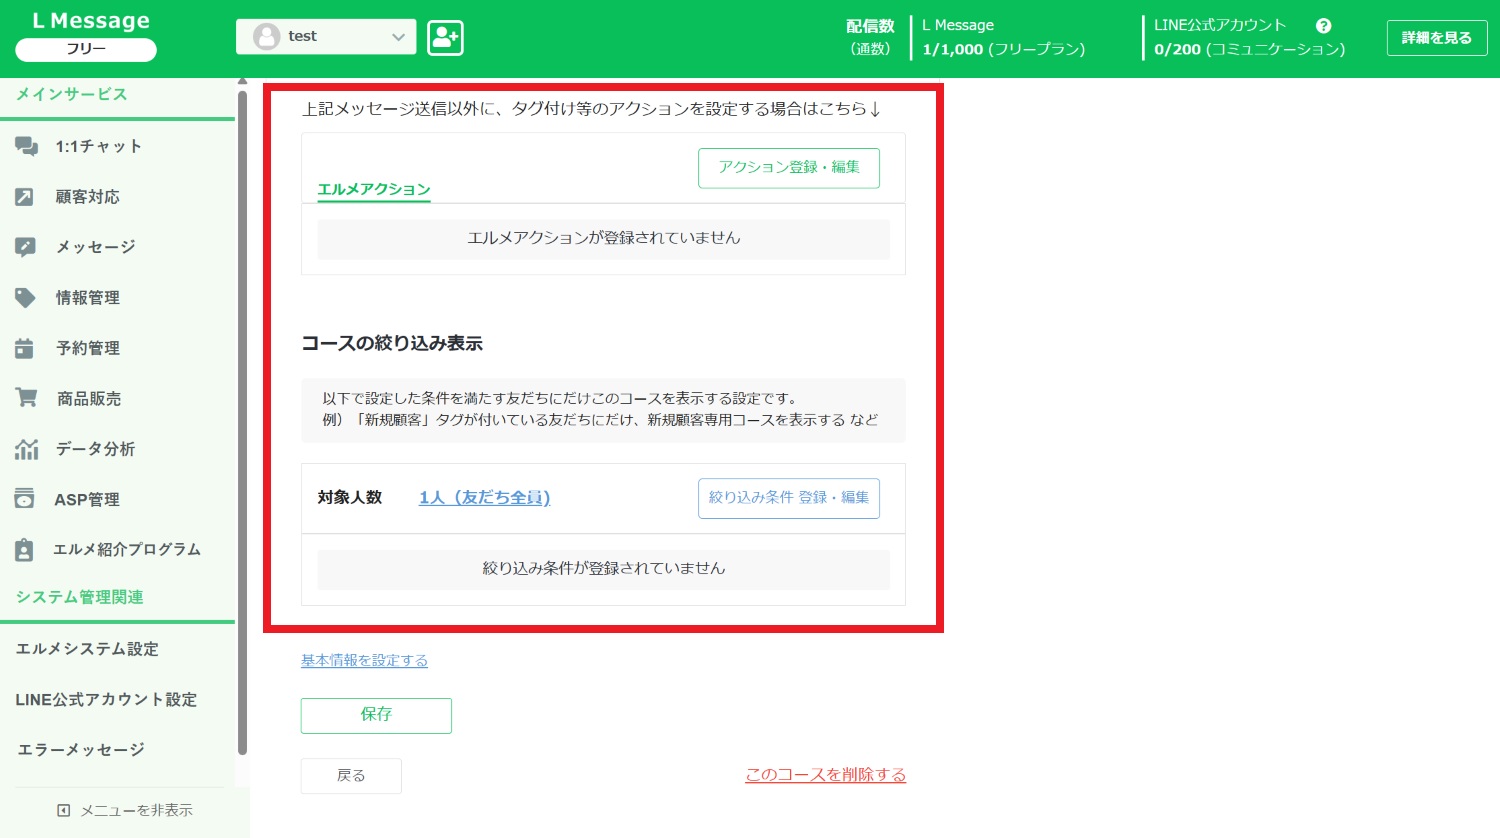Image resolution: width=1500 pixels, height=838 pixels.
Task: Click the 情報管理 tag icon
Action: click(25, 298)
